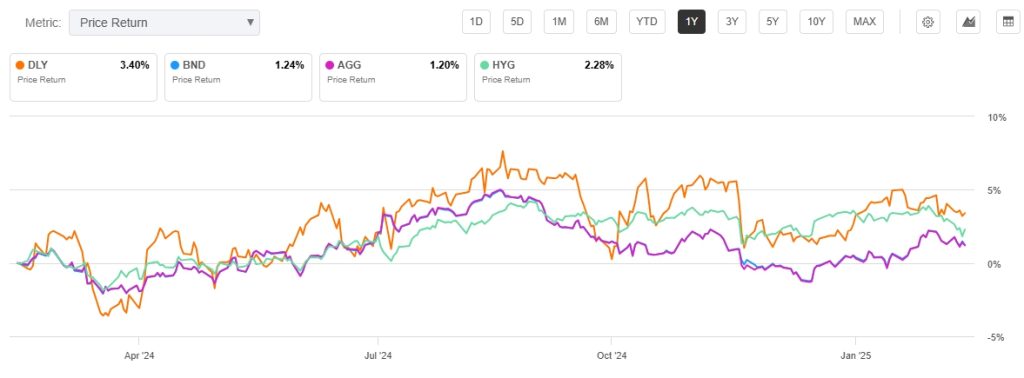
Task: Select the YTD time range
Action: pyautogui.click(x=647, y=22)
